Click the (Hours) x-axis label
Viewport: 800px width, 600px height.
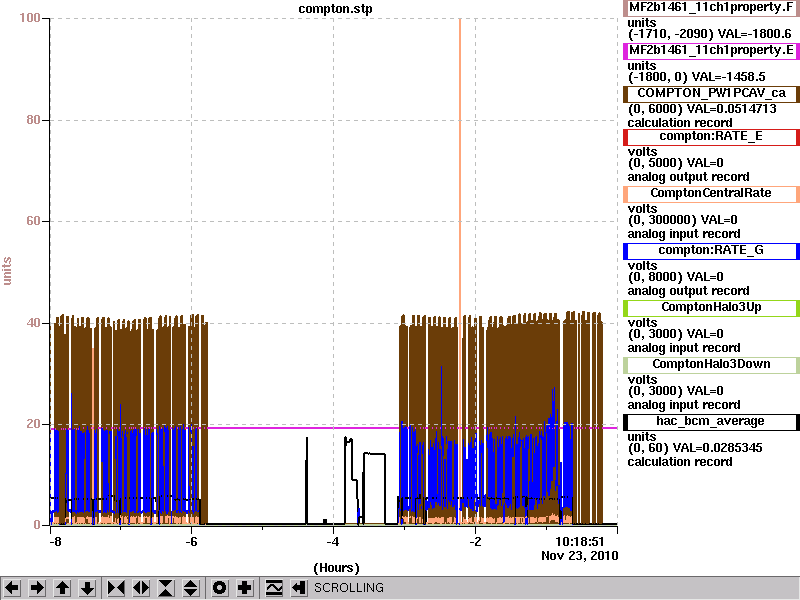336,568
